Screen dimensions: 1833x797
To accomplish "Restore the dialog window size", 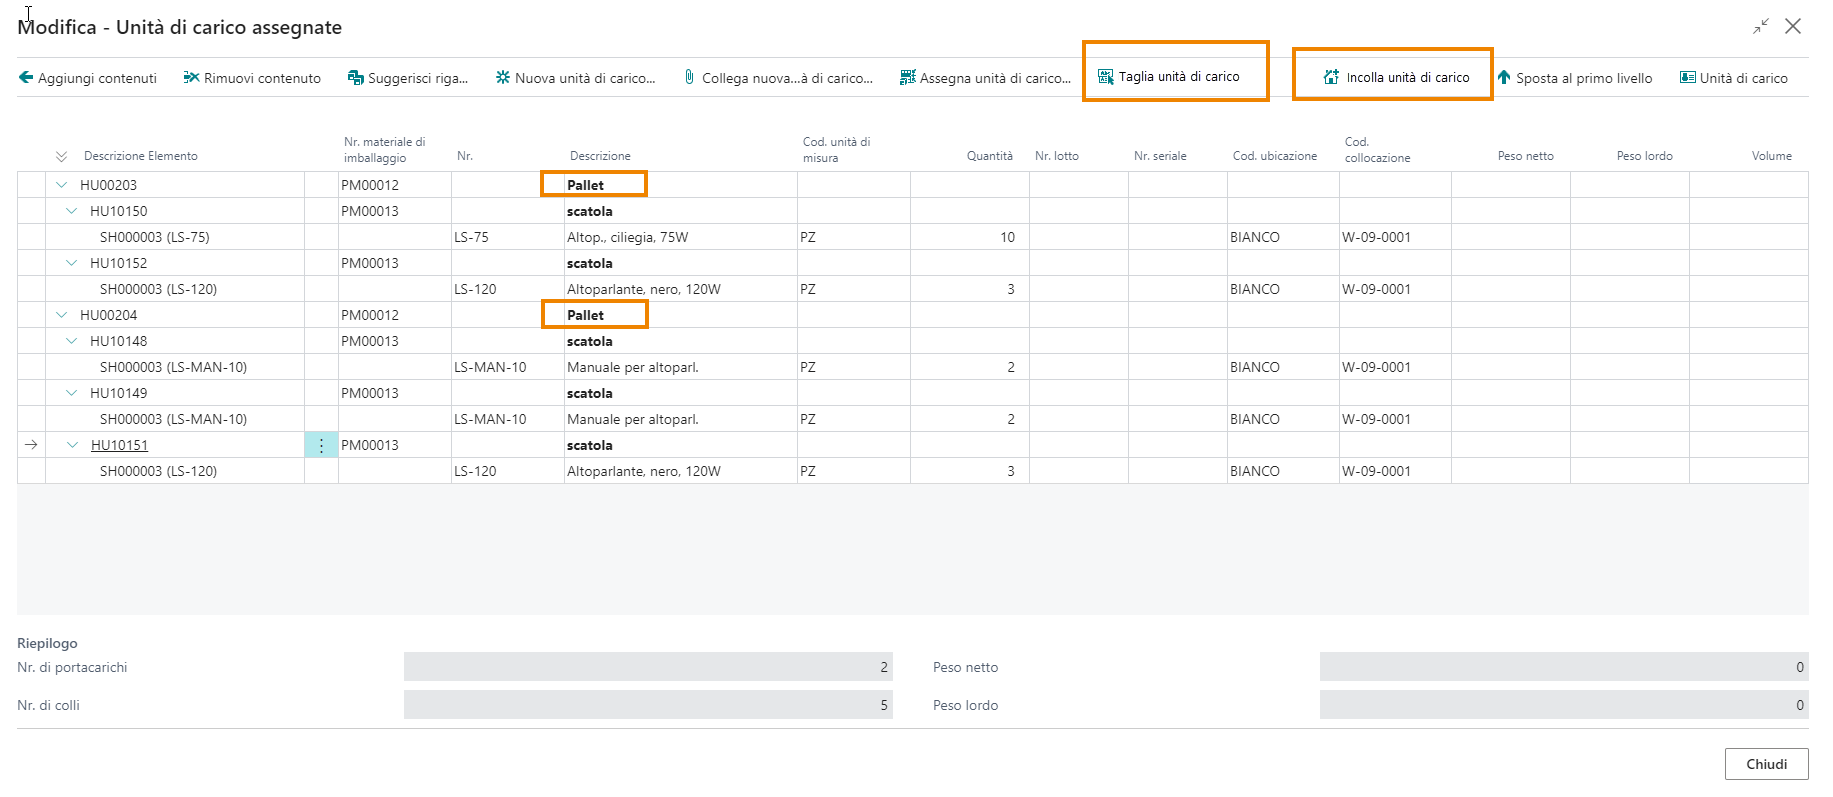I will (x=1761, y=27).
